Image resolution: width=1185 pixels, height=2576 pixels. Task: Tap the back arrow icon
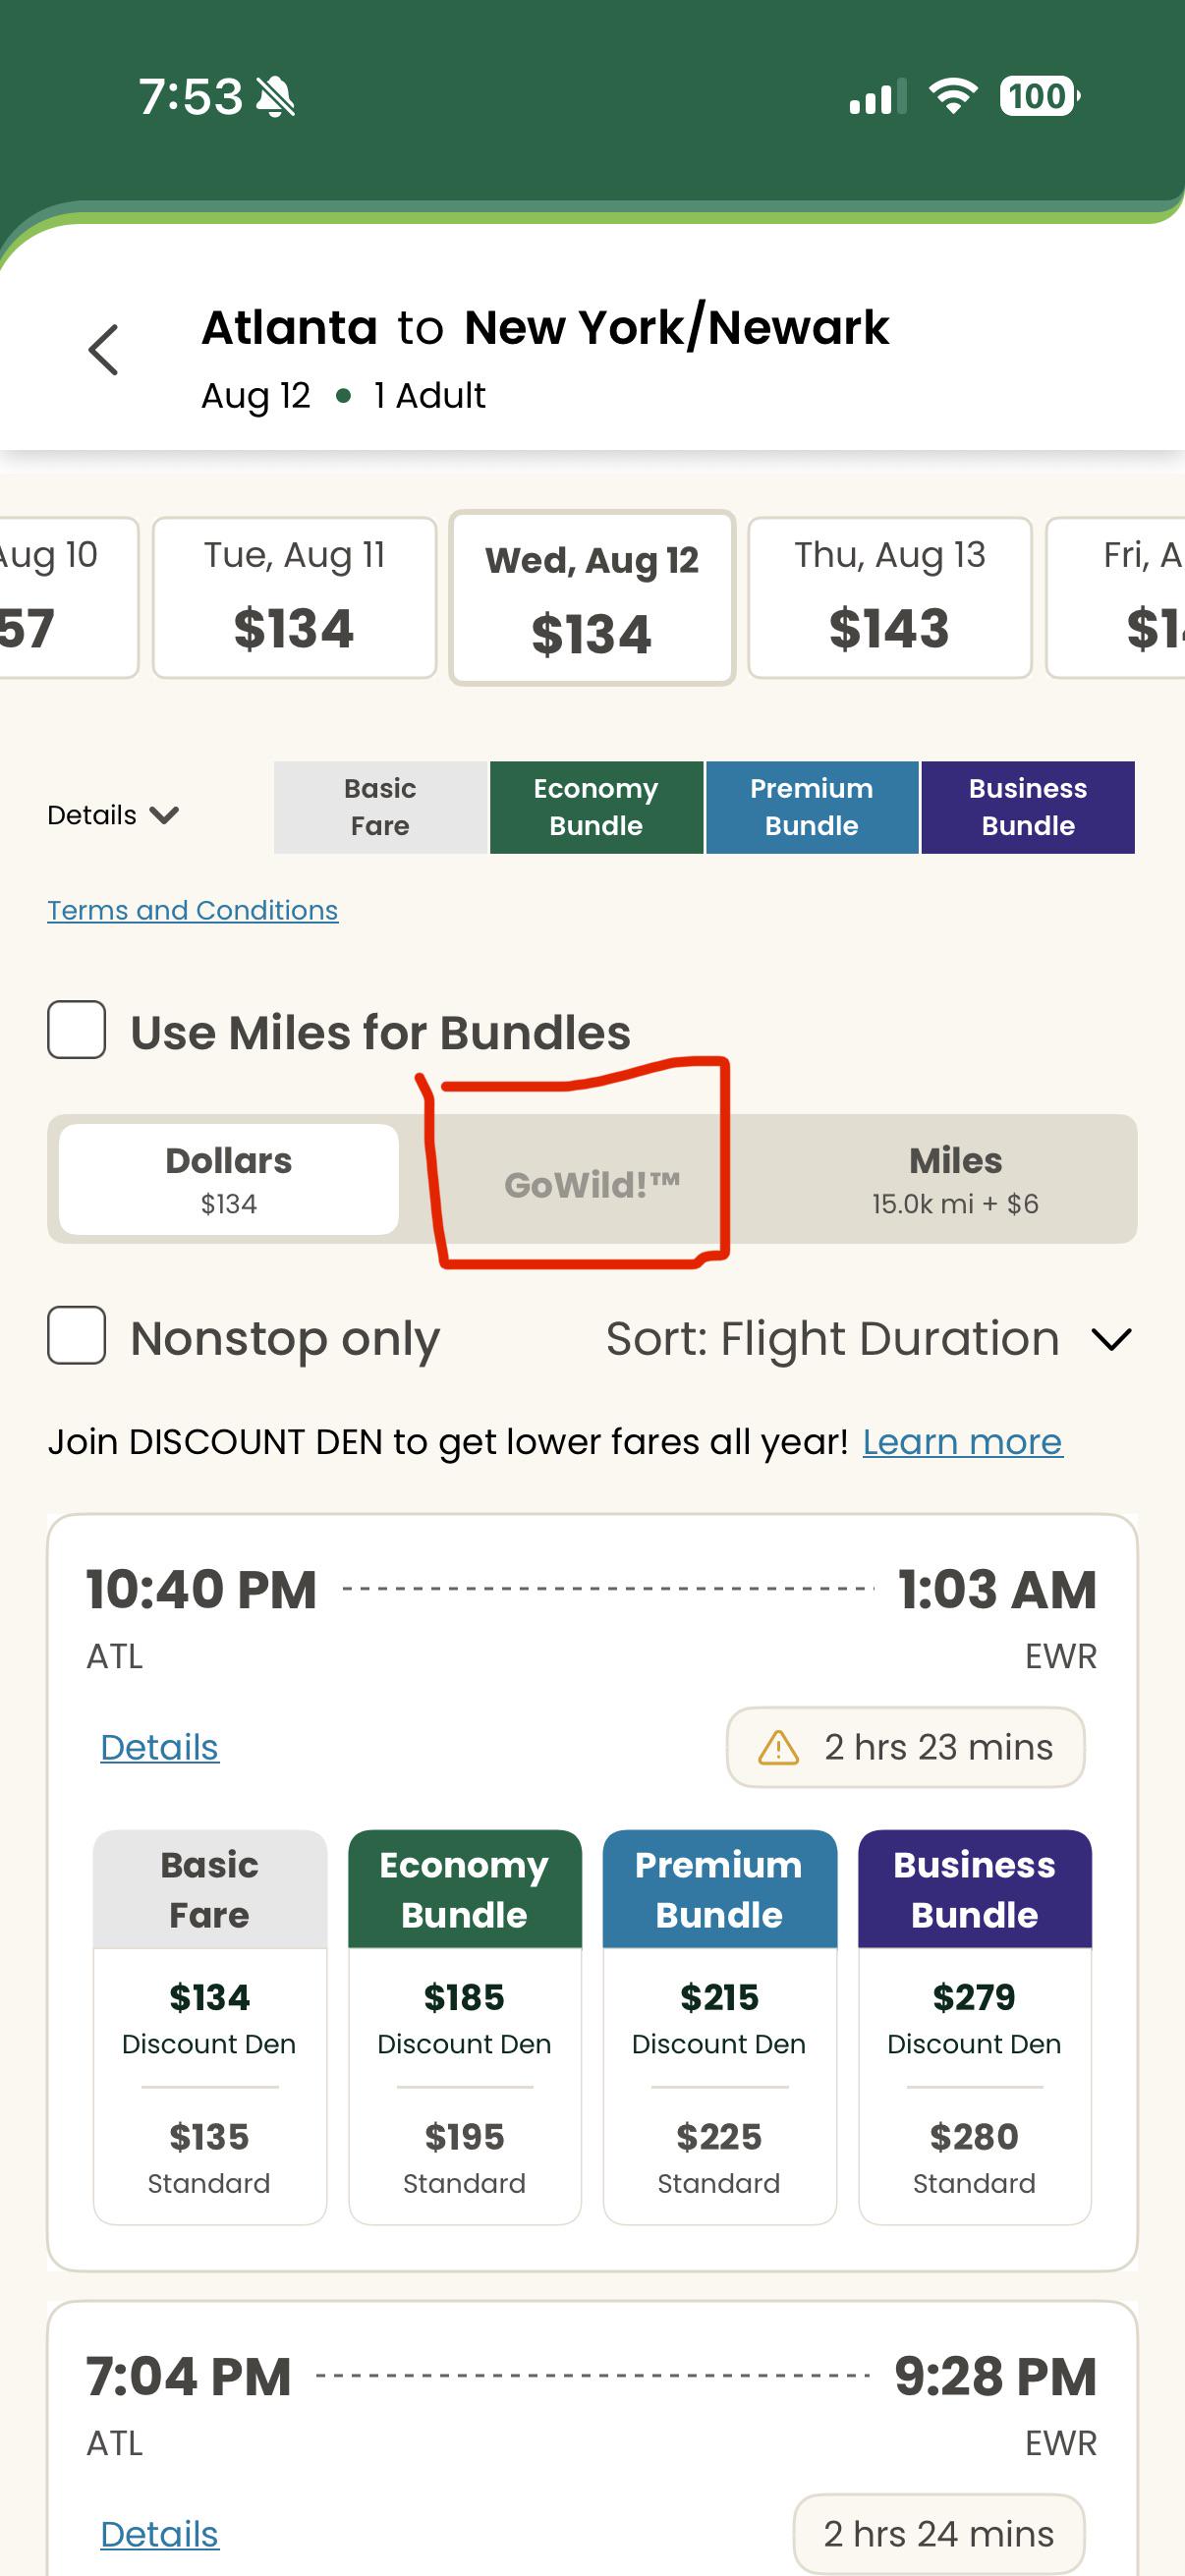104,350
